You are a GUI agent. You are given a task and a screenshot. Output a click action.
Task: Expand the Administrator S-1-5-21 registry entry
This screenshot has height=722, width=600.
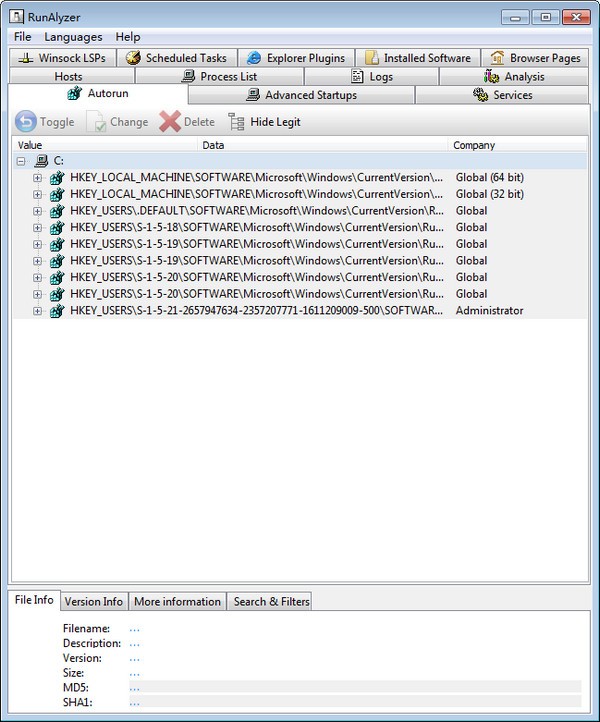click(x=38, y=311)
